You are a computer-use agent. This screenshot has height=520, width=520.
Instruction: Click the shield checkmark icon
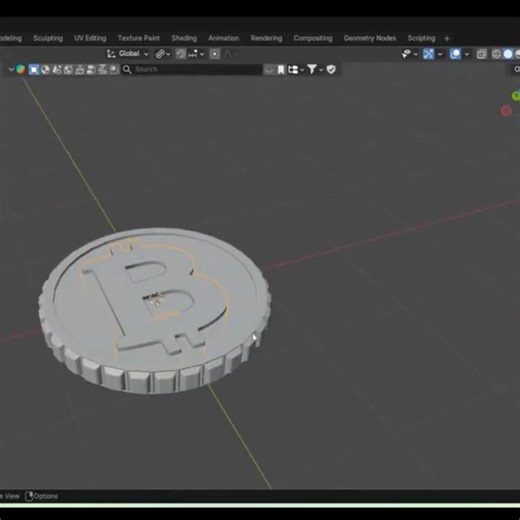click(331, 69)
